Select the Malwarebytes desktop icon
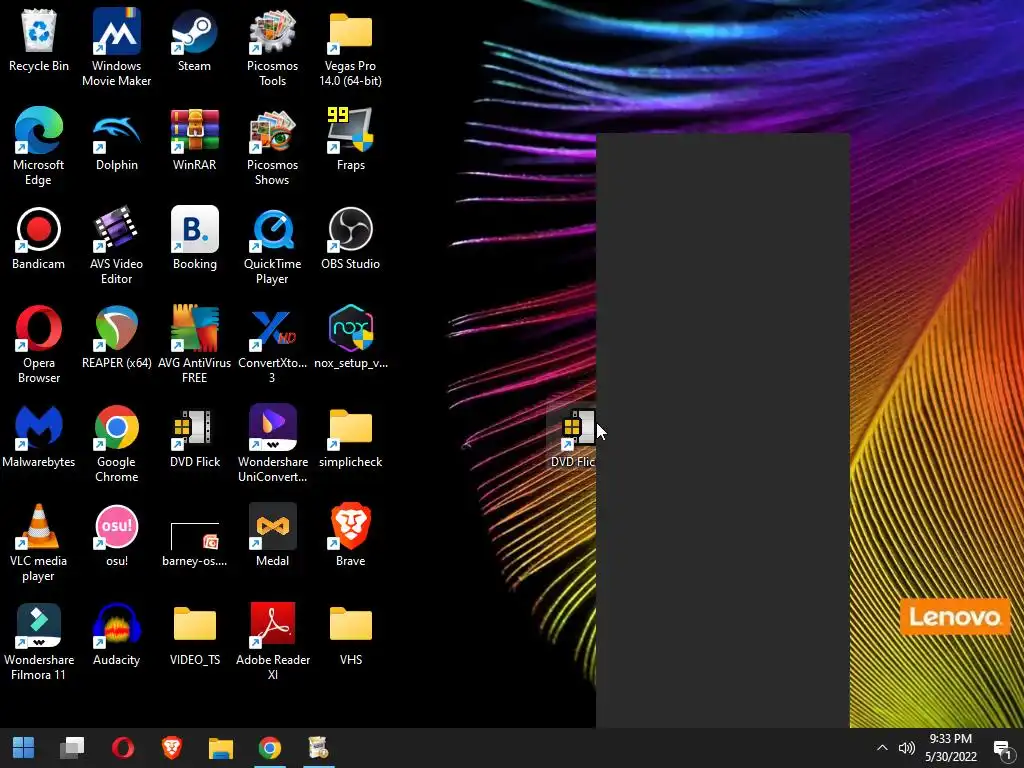 click(39, 436)
